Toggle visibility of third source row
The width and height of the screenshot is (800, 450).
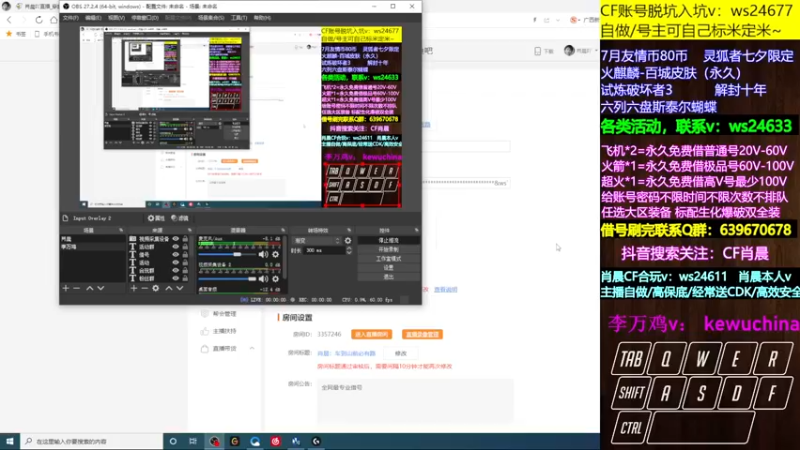coord(176,255)
